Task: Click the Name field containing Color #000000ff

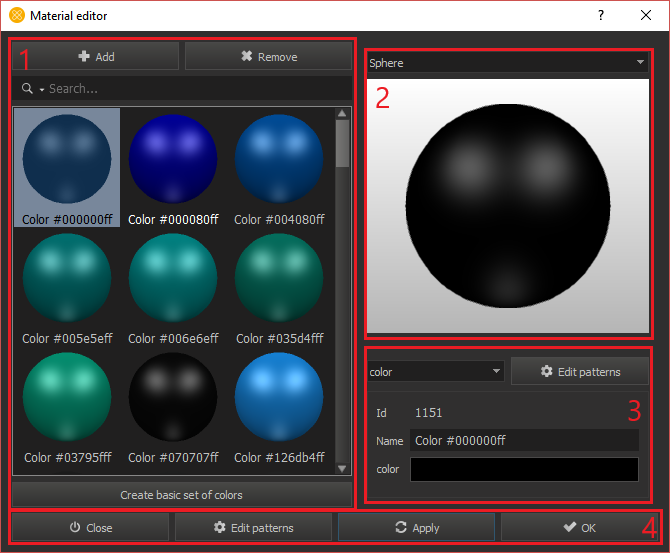Action: (524, 441)
